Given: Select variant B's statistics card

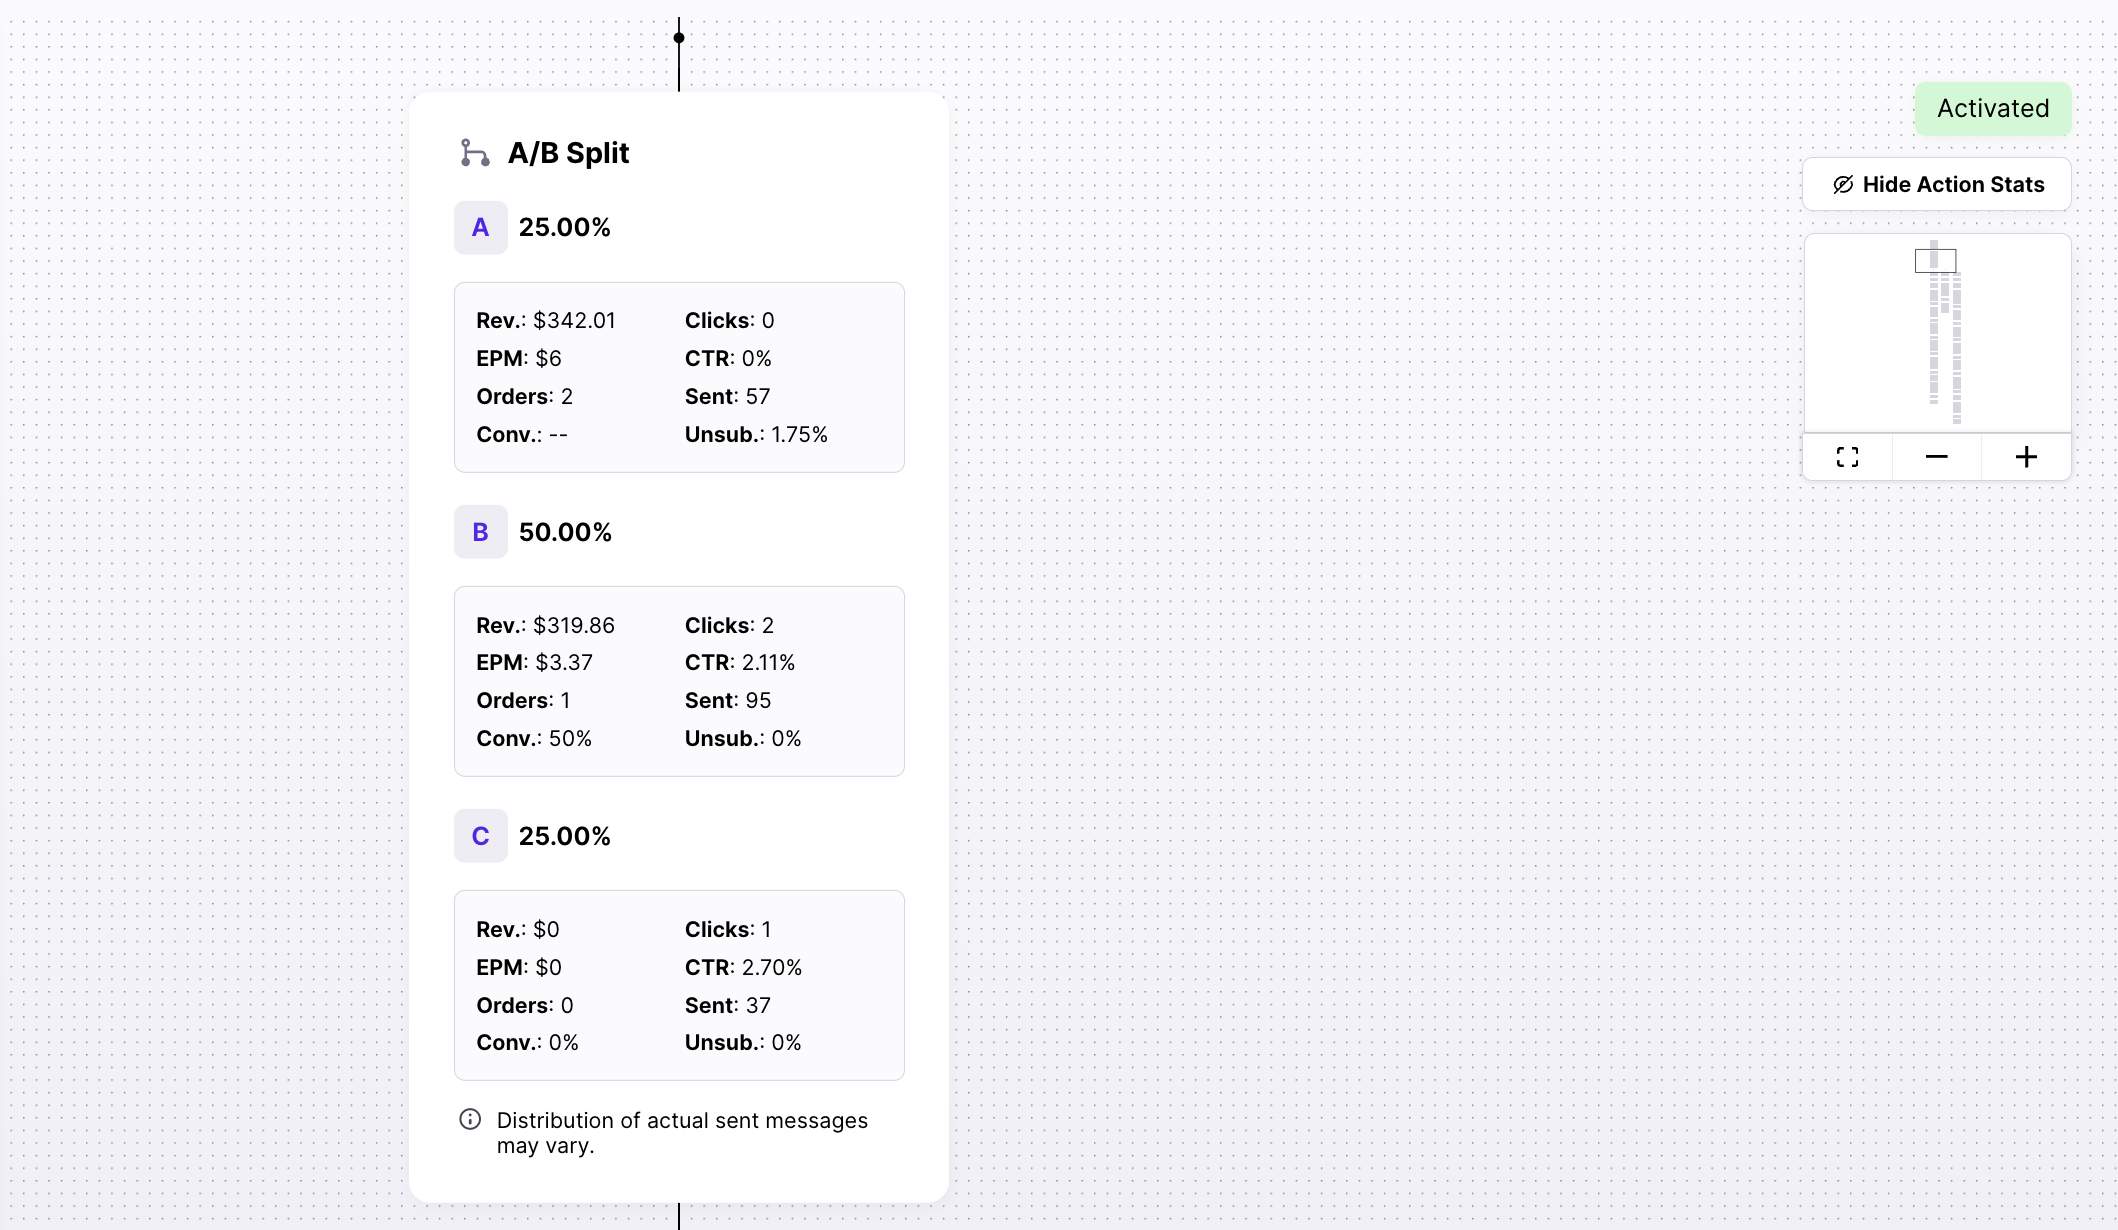Looking at the screenshot, I should pos(679,681).
